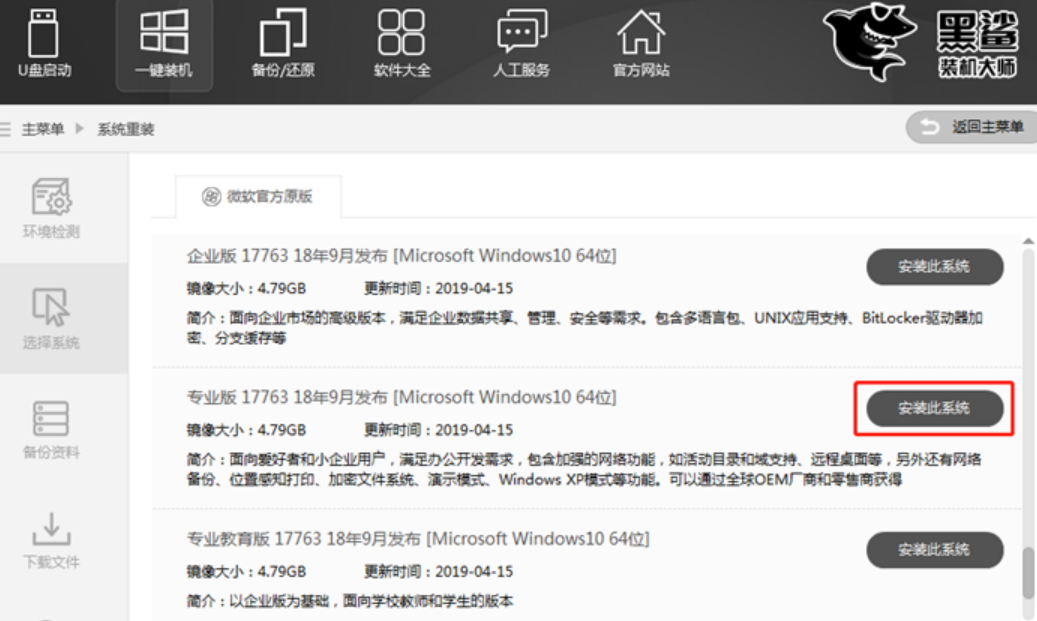Image resolution: width=1037 pixels, height=621 pixels.
Task: Click the 系统重装 breadcrumb item
Action: point(126,129)
